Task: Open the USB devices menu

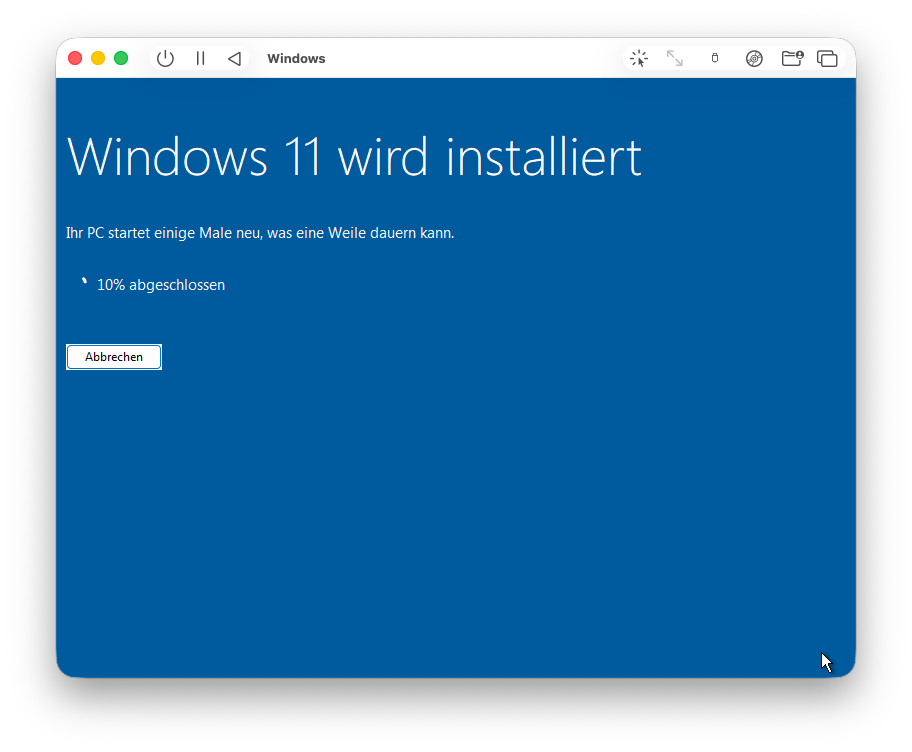Action: point(714,59)
